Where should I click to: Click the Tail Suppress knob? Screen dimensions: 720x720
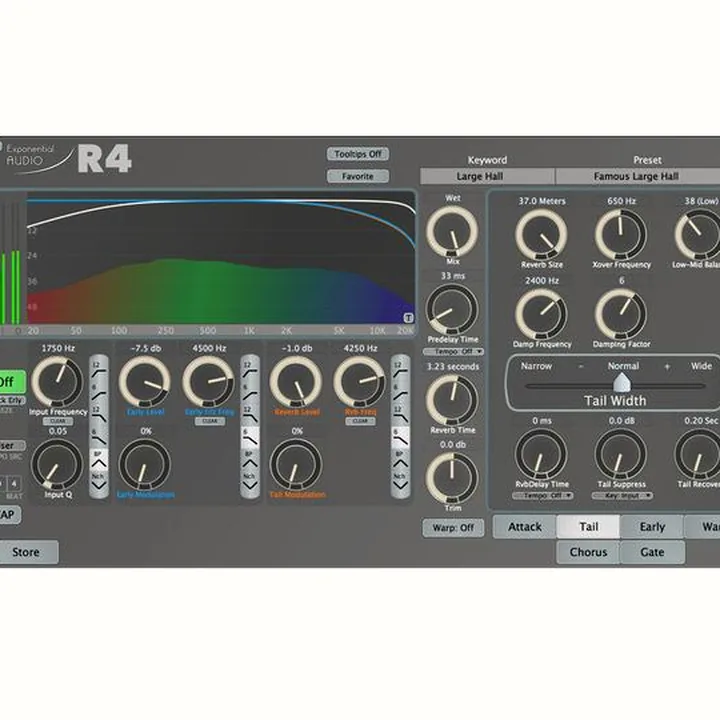point(621,455)
